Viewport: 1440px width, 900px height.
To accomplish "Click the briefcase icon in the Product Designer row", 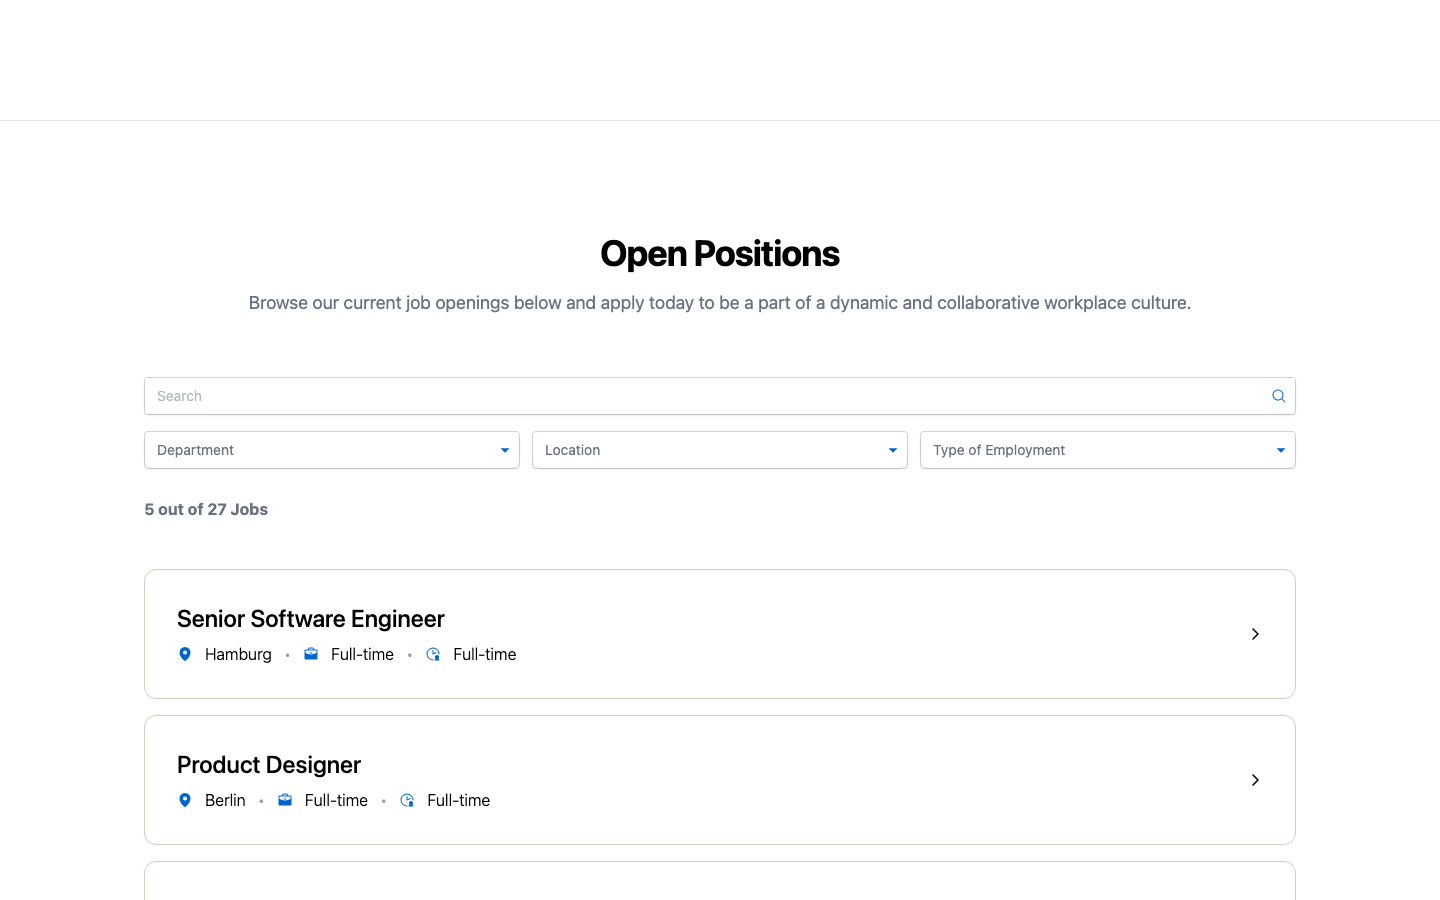I will (285, 800).
